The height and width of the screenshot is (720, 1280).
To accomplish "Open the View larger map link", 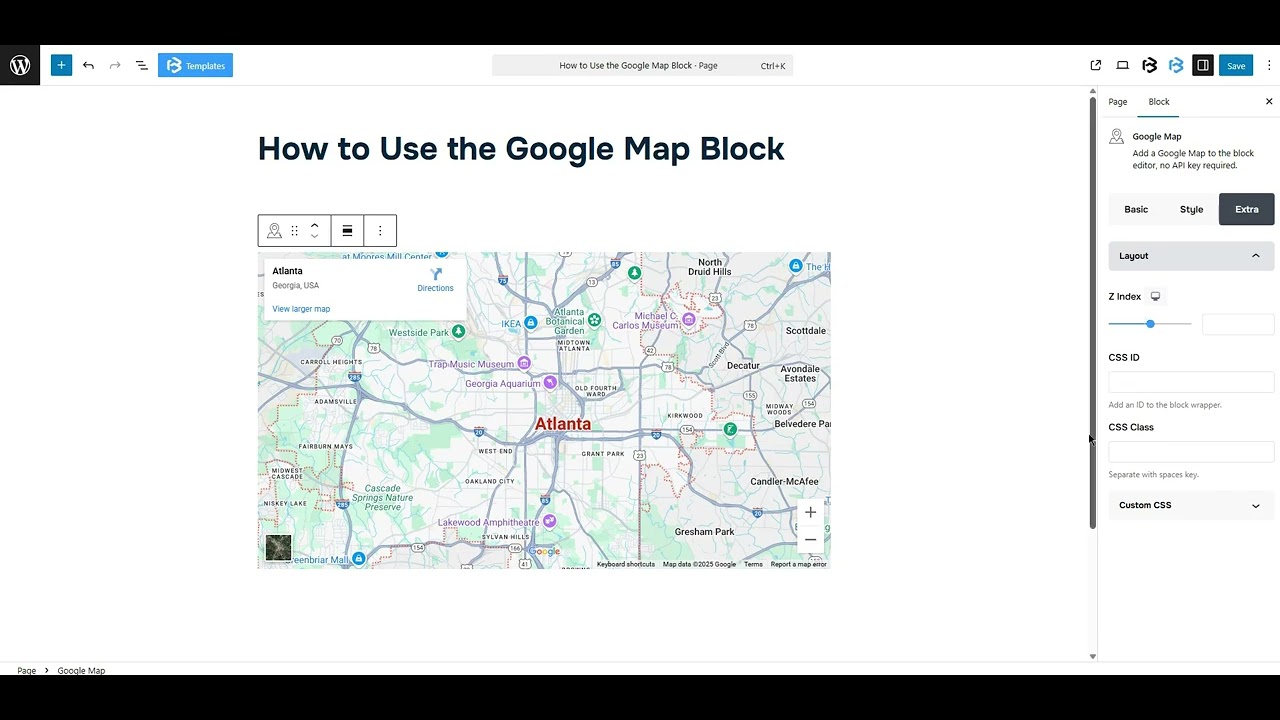I will coord(301,309).
